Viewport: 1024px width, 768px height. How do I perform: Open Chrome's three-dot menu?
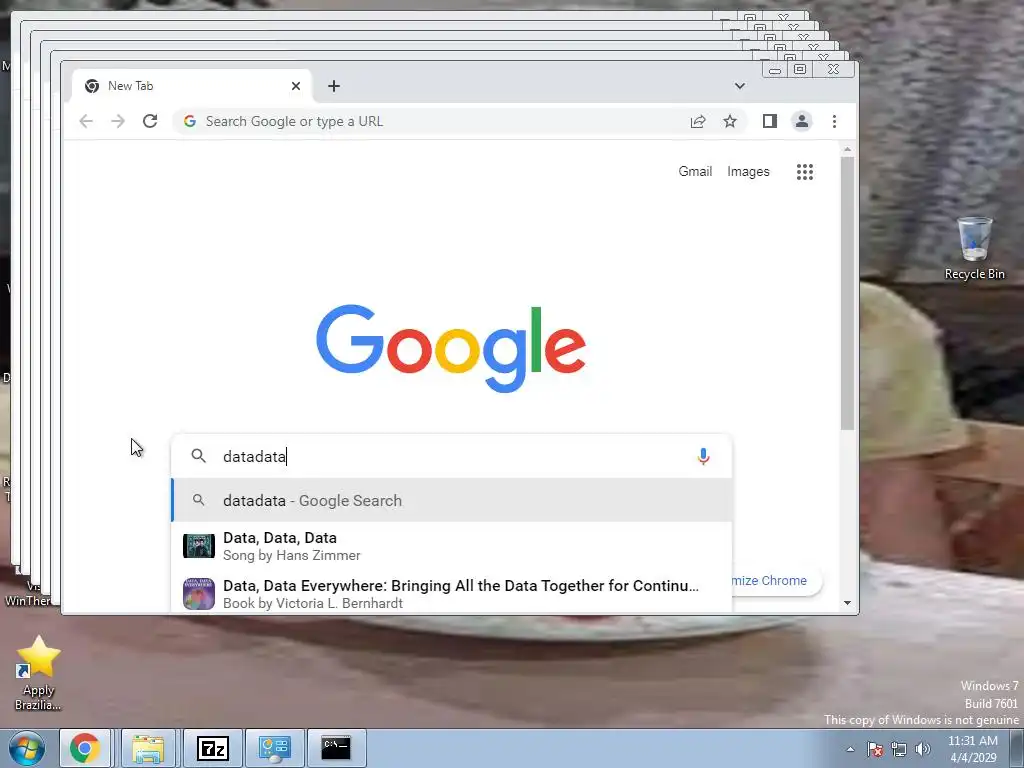834,121
